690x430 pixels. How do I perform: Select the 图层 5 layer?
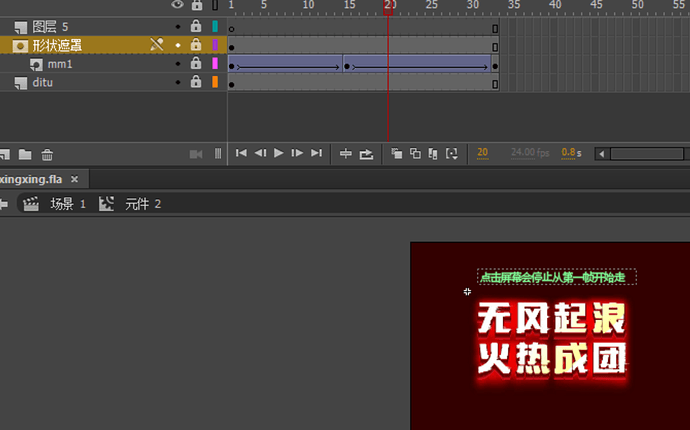pos(50,27)
